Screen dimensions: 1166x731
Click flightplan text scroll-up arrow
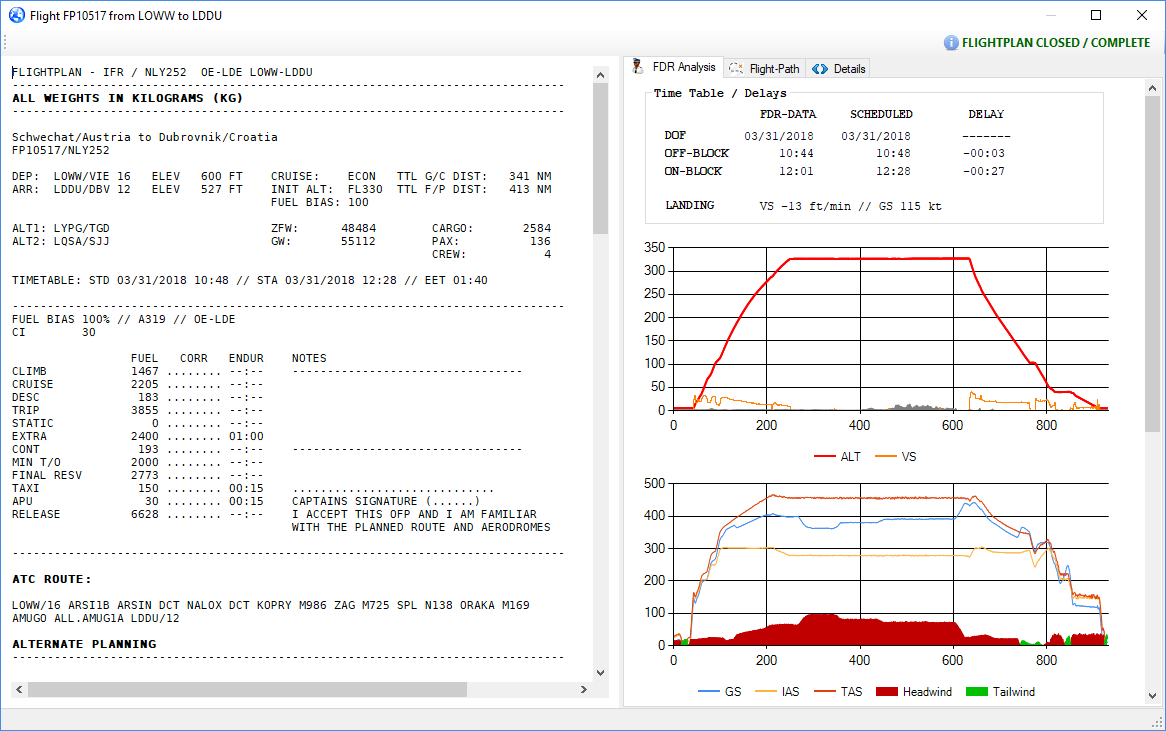tap(601, 74)
